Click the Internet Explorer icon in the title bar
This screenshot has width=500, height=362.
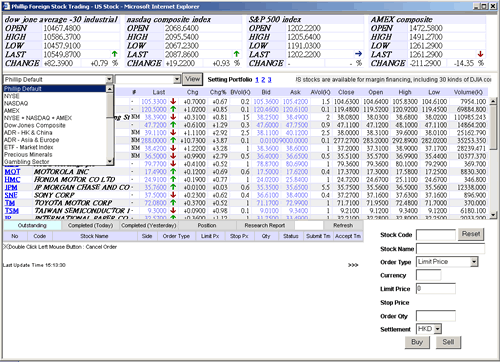pos(6,6)
